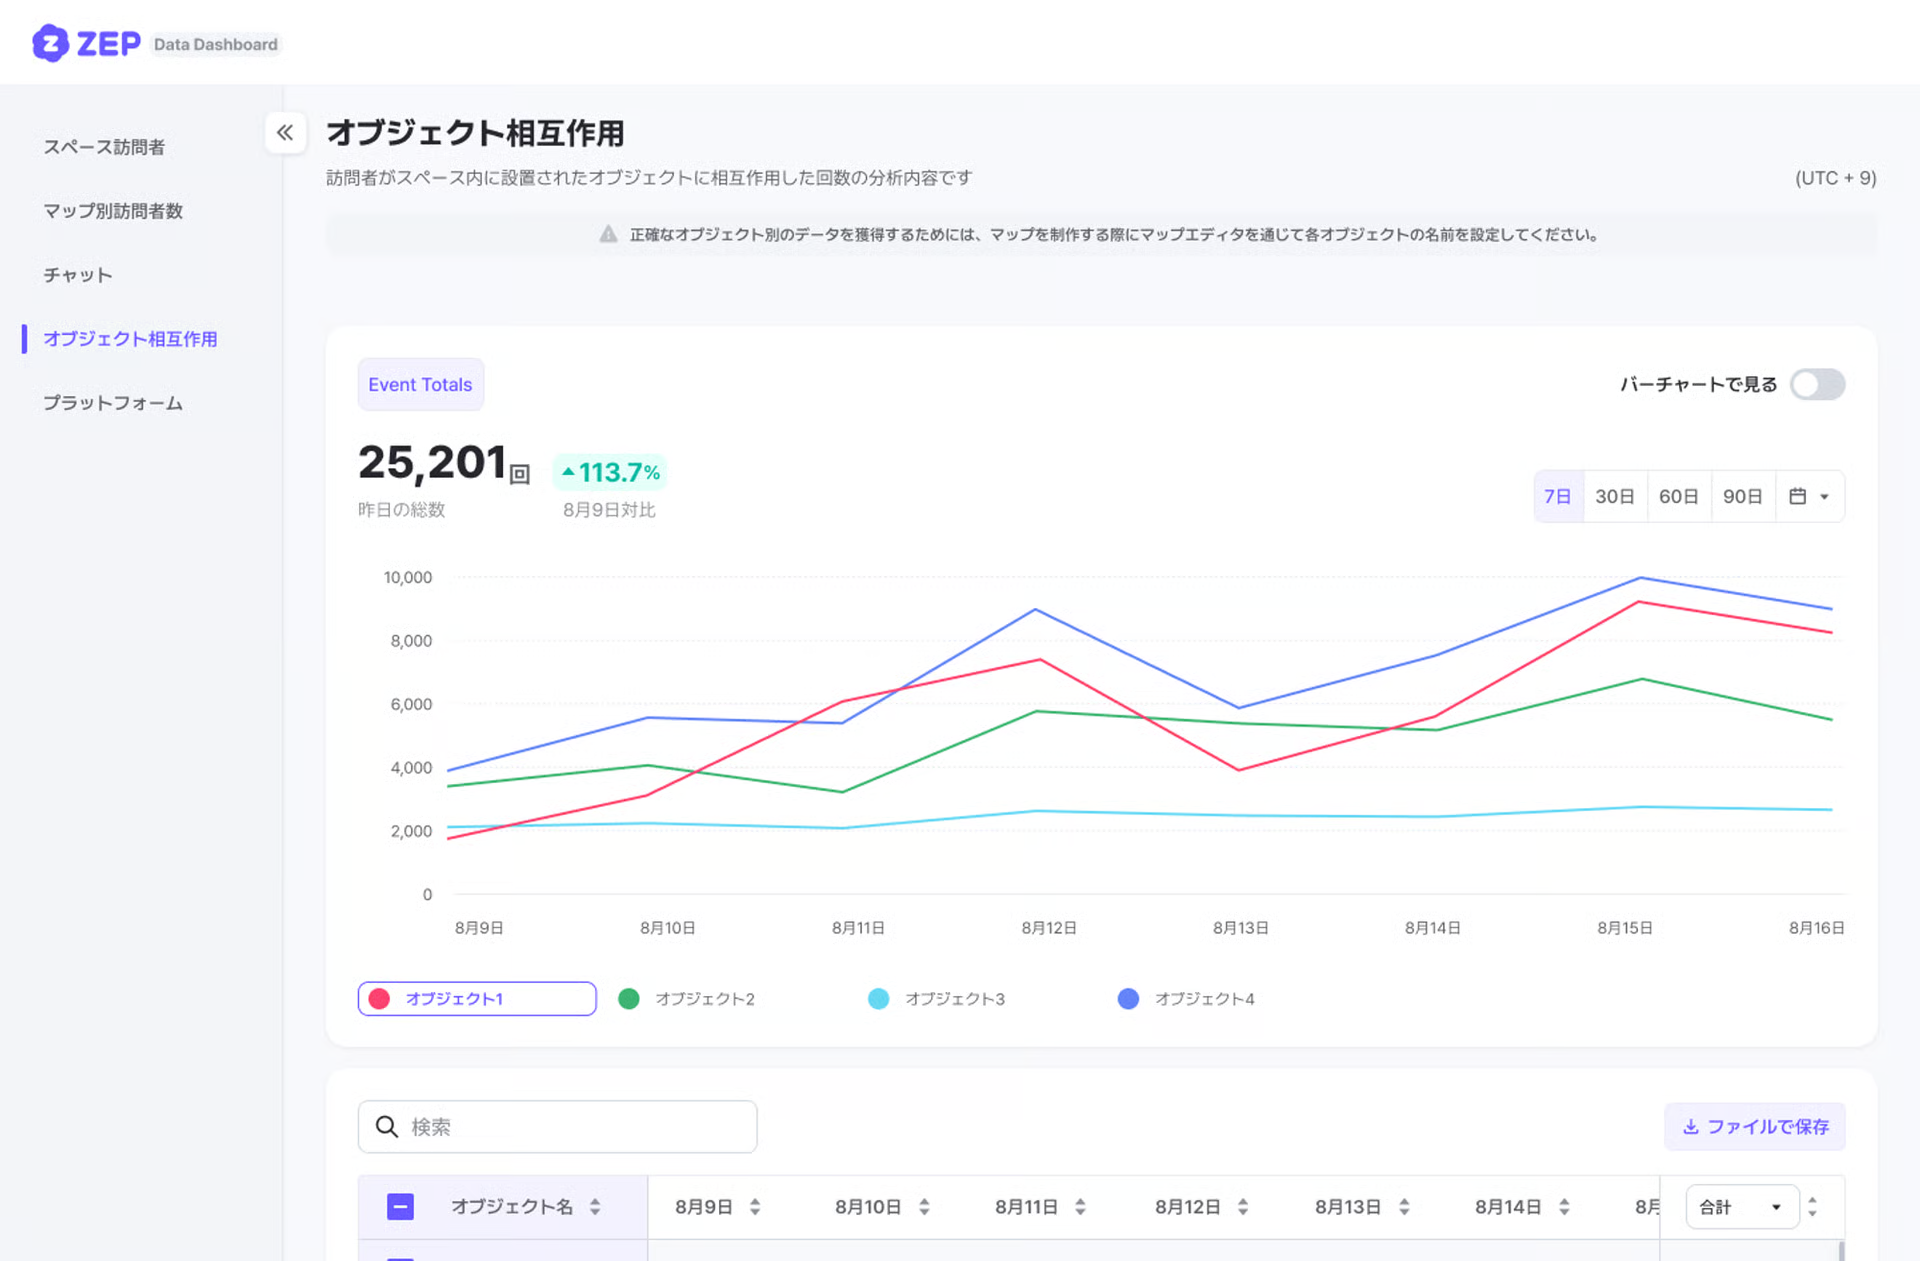The height and width of the screenshot is (1261, 1920).
Task: Sort by the オブジェクト名 column arrows
Action: [x=595, y=1207]
